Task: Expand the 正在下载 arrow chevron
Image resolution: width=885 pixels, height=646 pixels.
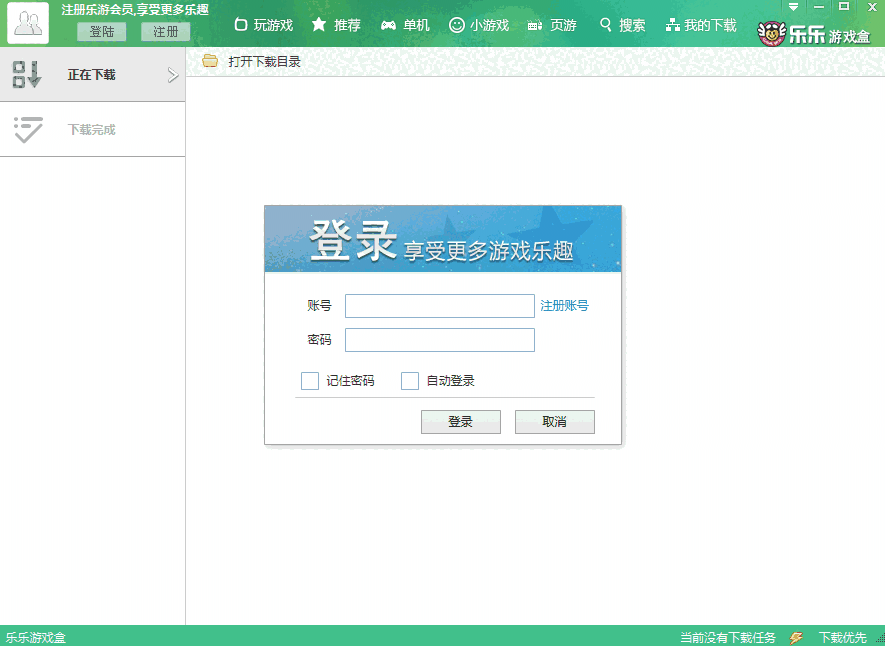Action: pos(172,75)
